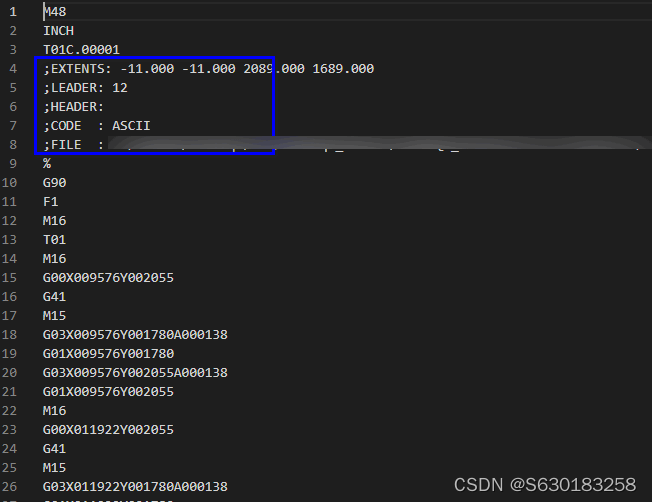Click M15 on line 17
Image resolution: width=652 pixels, height=502 pixels.
(54, 316)
